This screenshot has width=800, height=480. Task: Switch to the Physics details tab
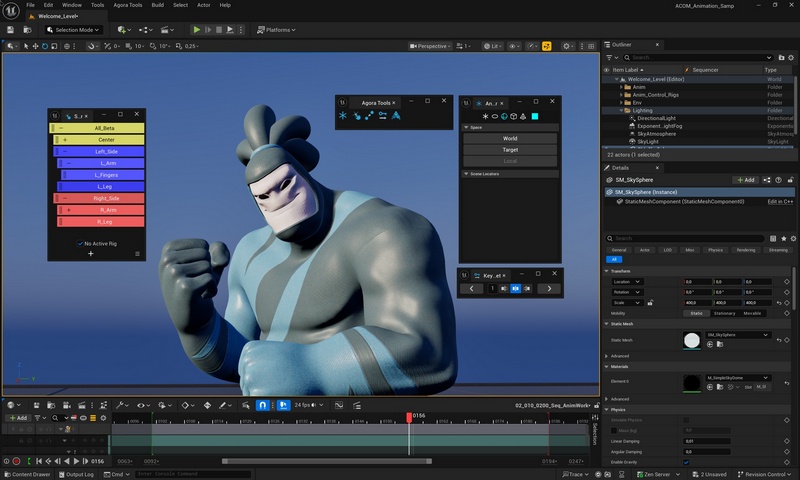pos(715,249)
